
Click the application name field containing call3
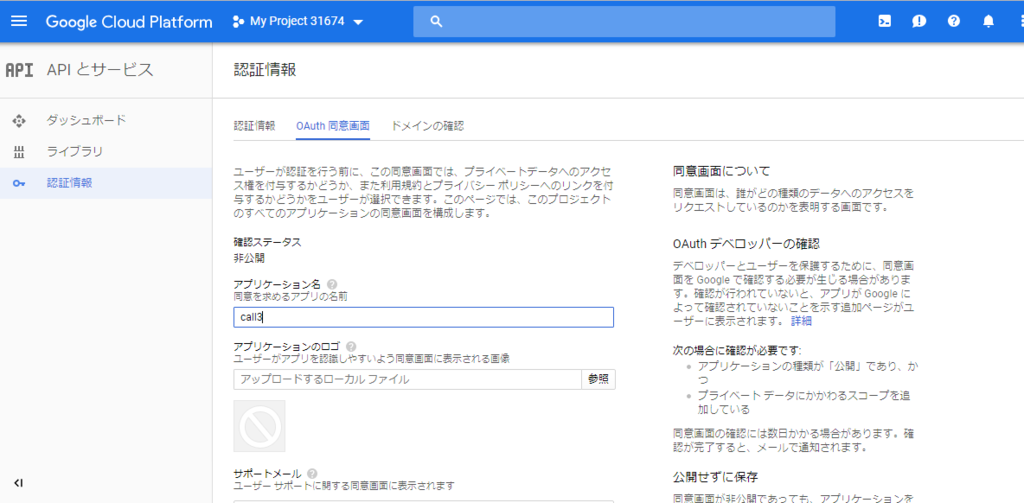[x=423, y=317]
